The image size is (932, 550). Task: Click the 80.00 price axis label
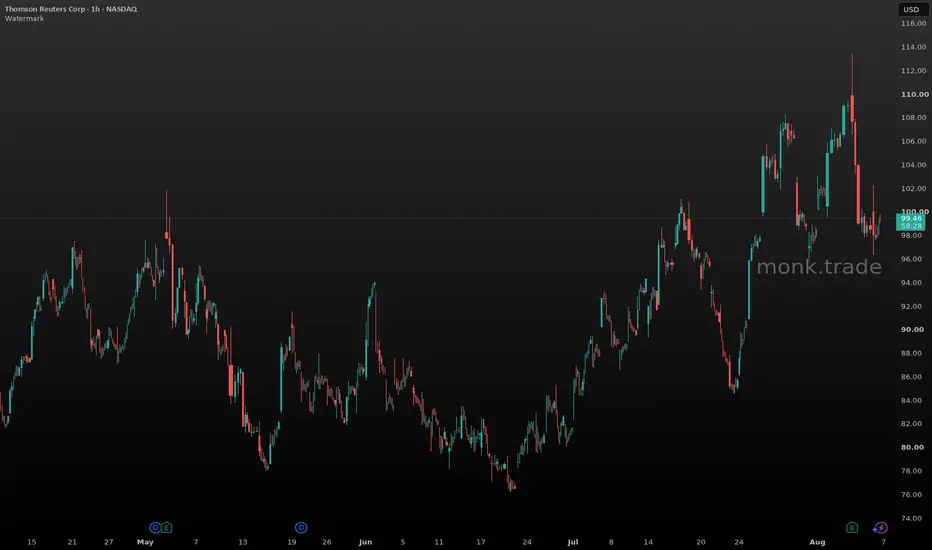pos(912,447)
